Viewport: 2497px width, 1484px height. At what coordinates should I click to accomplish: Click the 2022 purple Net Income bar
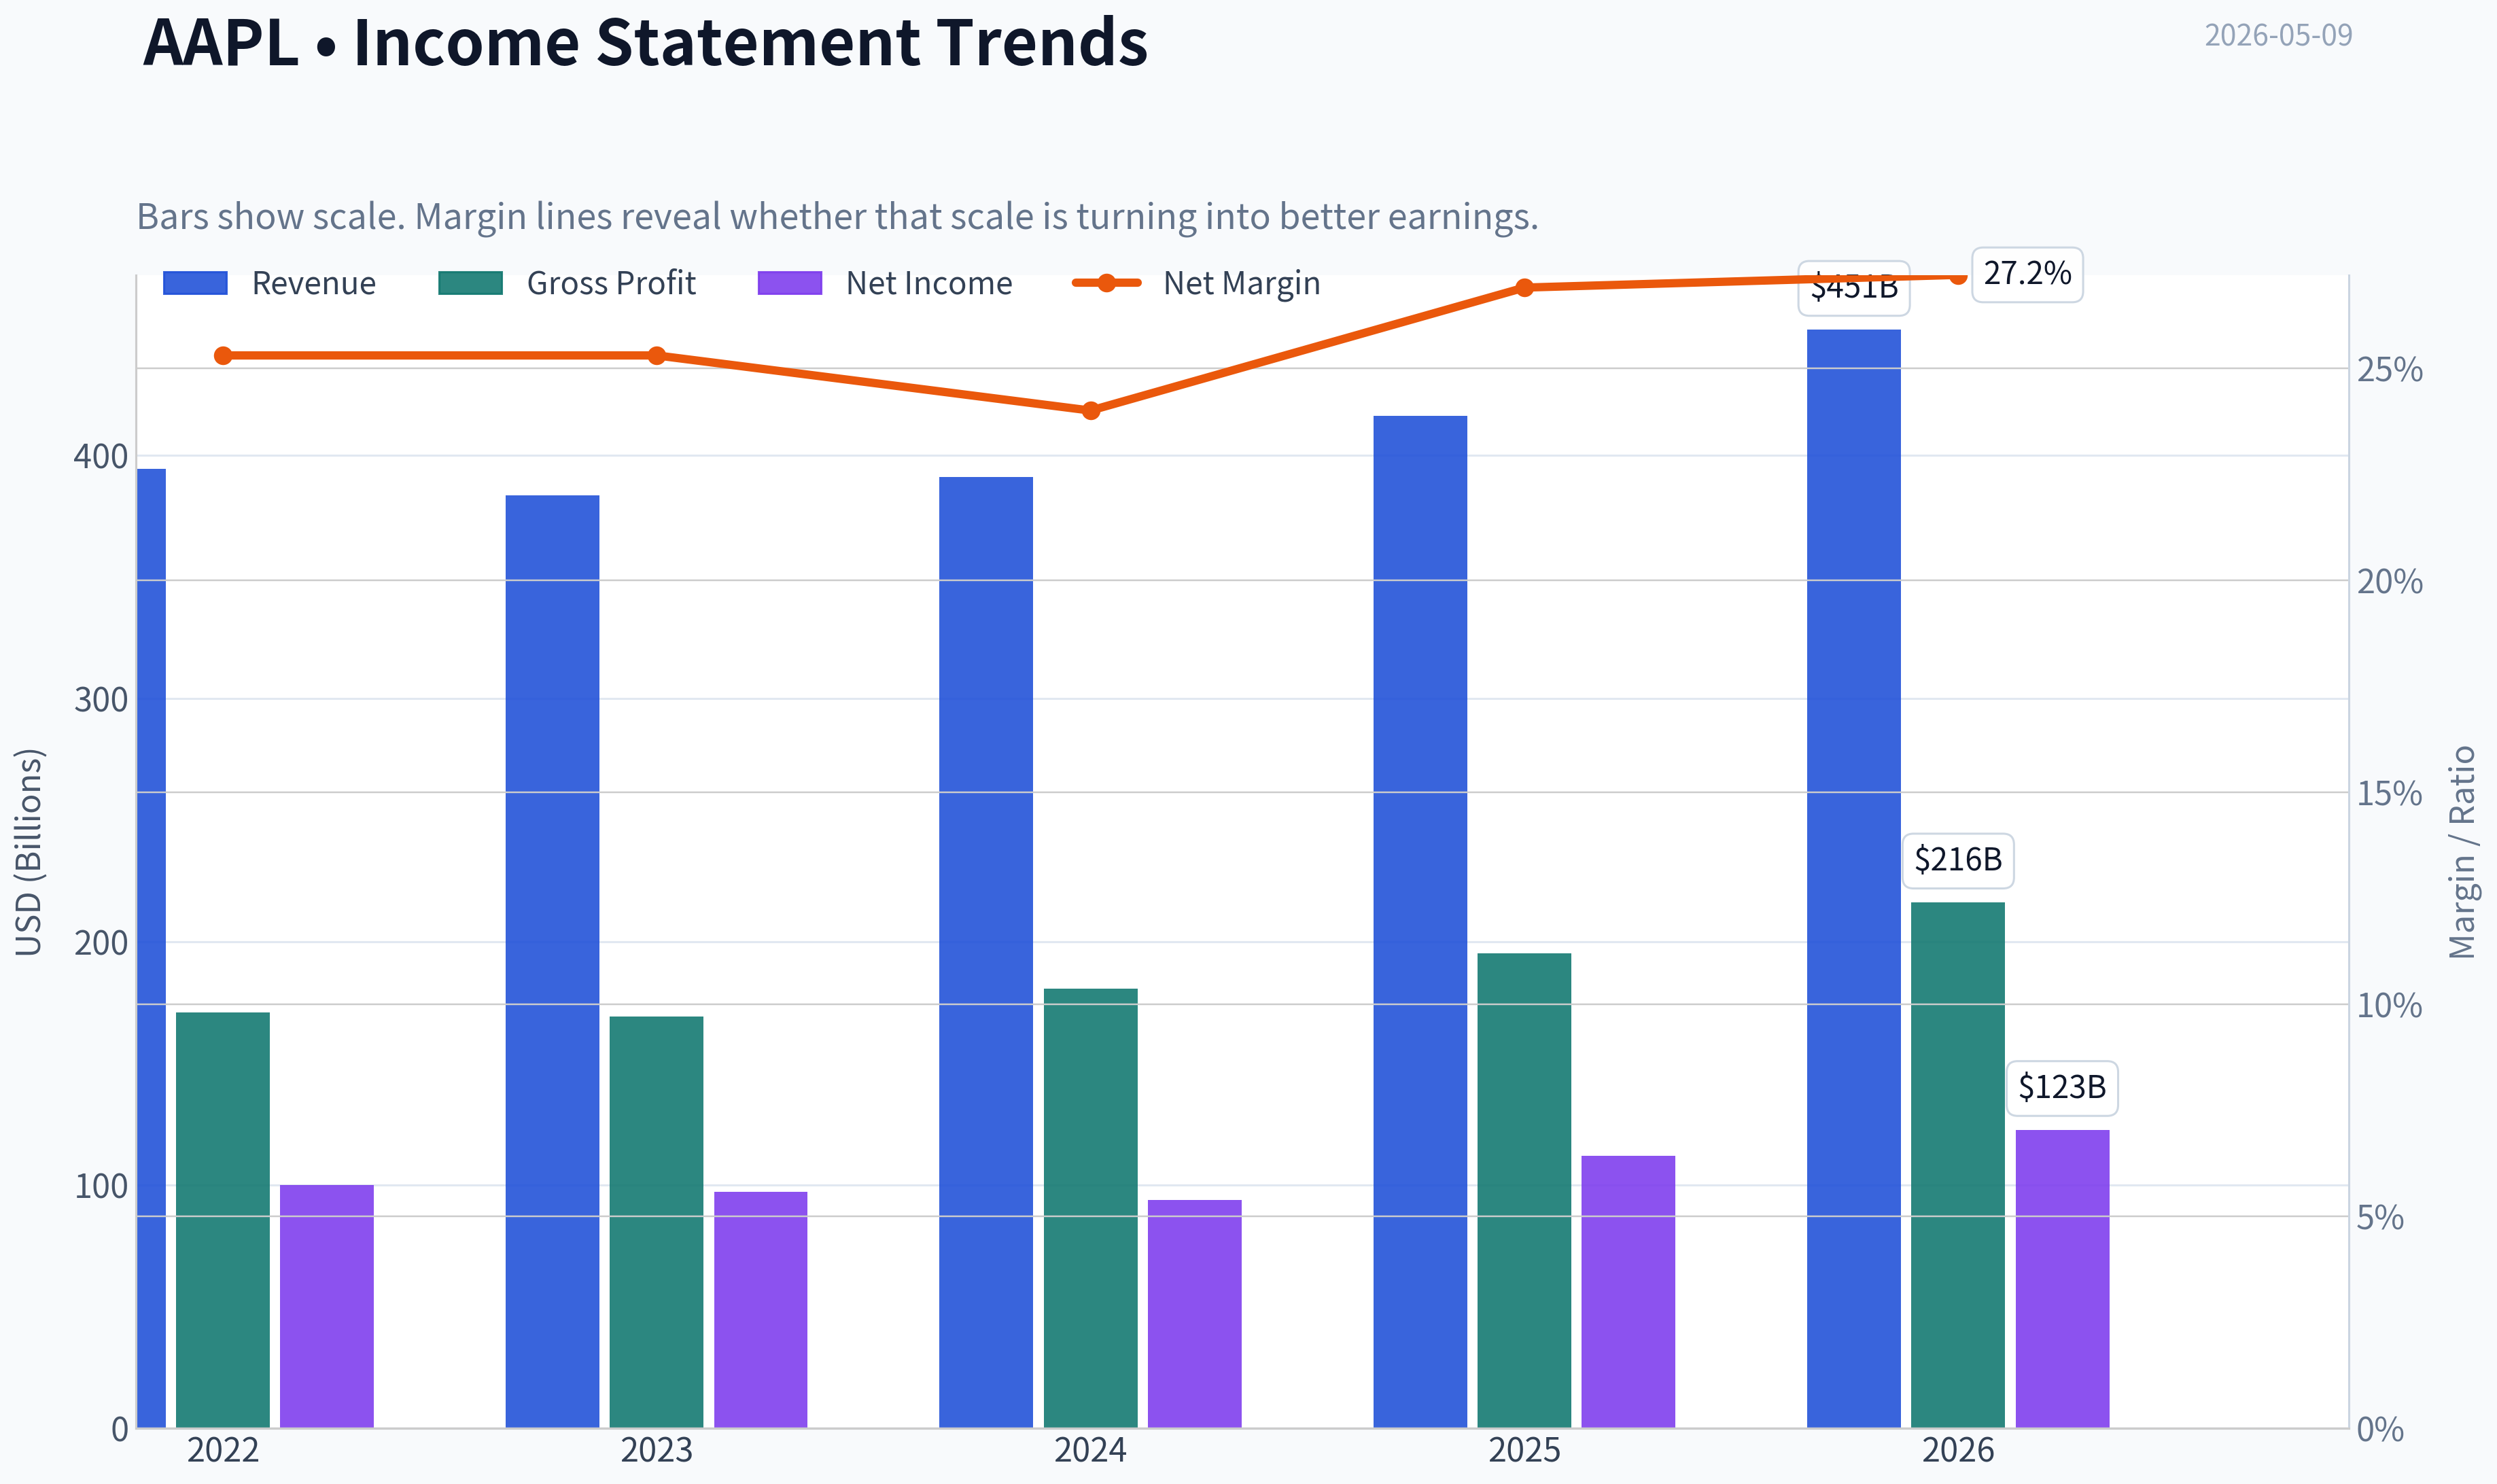pyautogui.click(x=327, y=1306)
